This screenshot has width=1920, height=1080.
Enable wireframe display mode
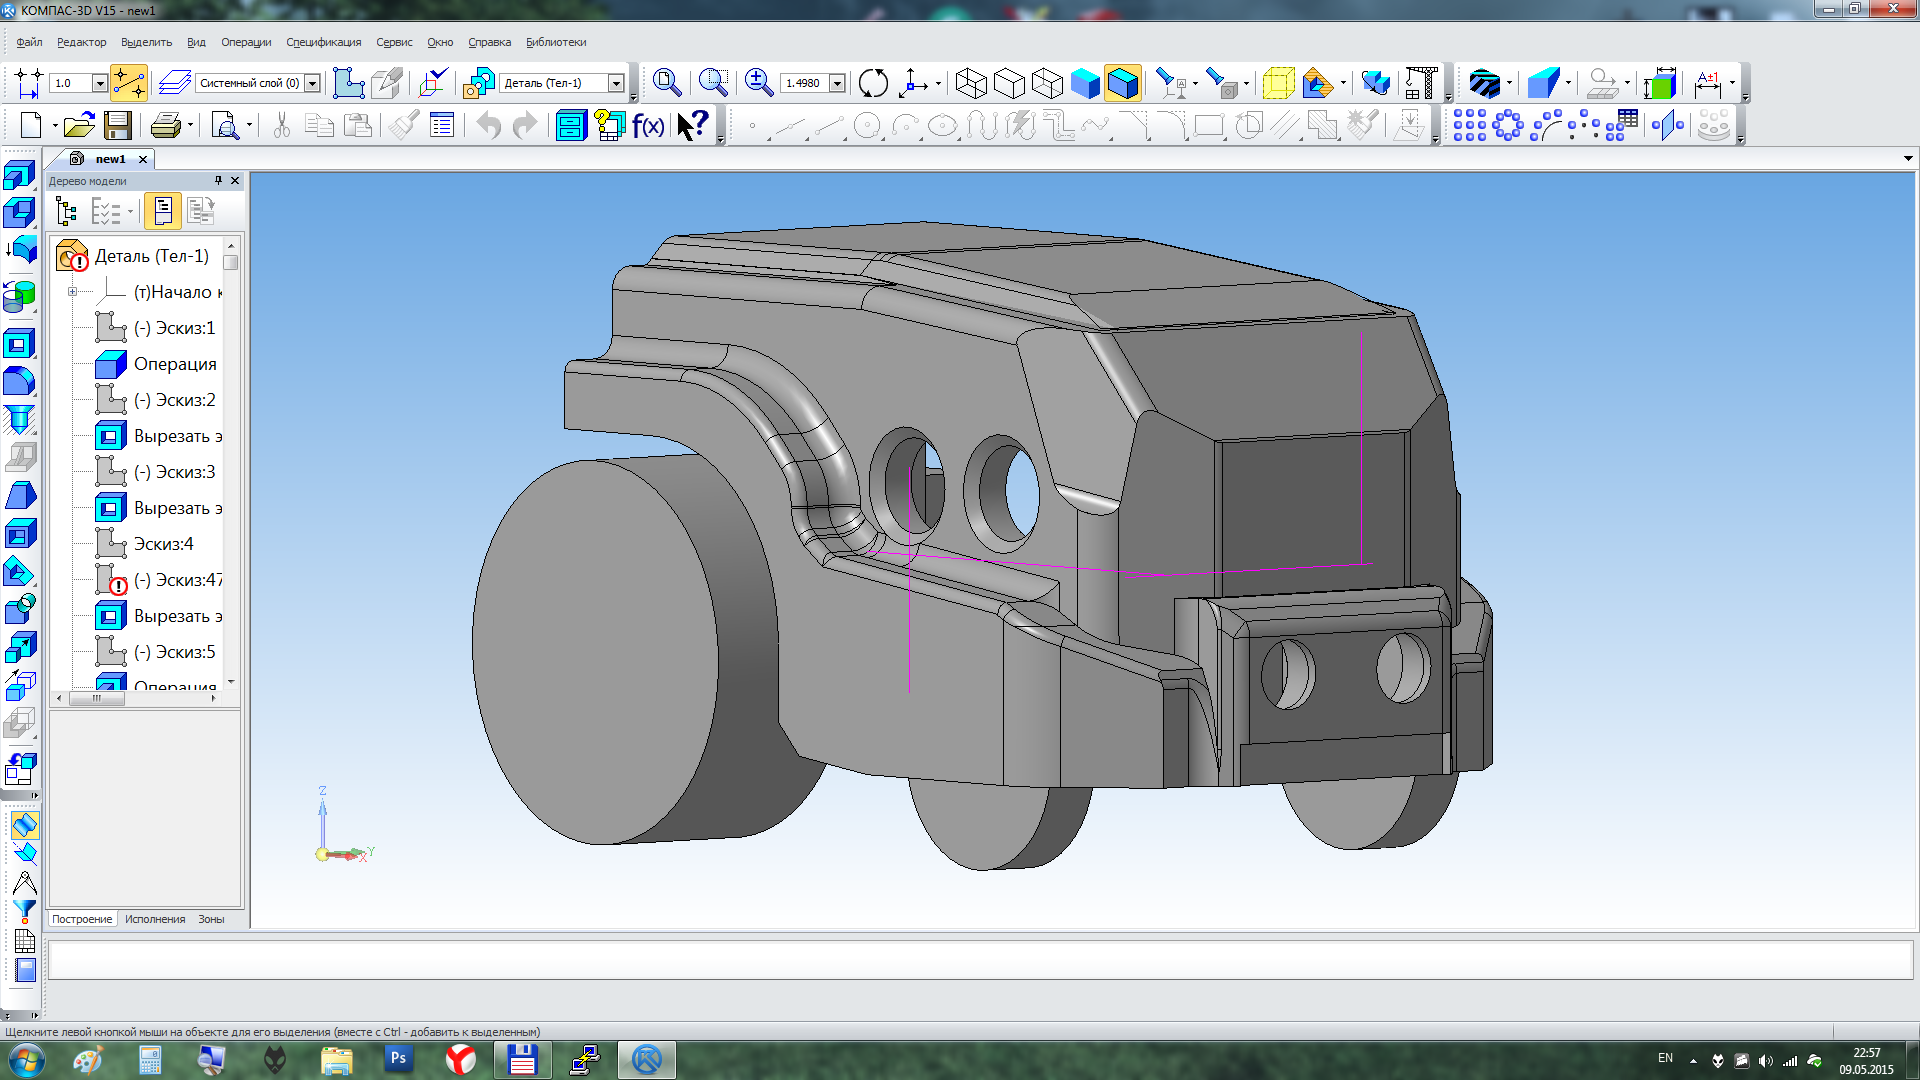[971, 83]
